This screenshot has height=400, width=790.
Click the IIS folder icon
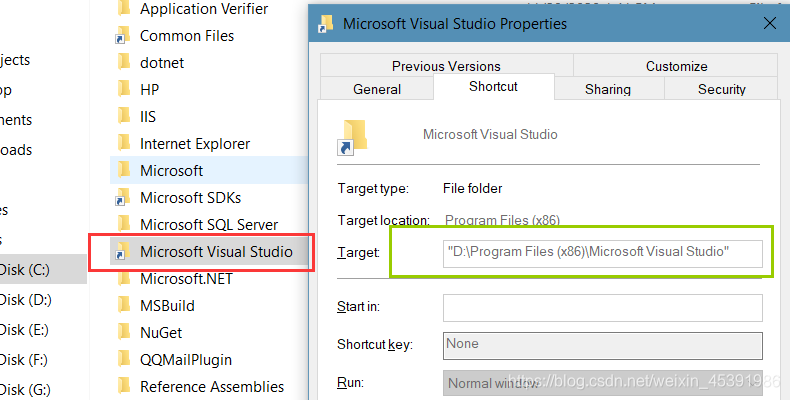pos(123,116)
